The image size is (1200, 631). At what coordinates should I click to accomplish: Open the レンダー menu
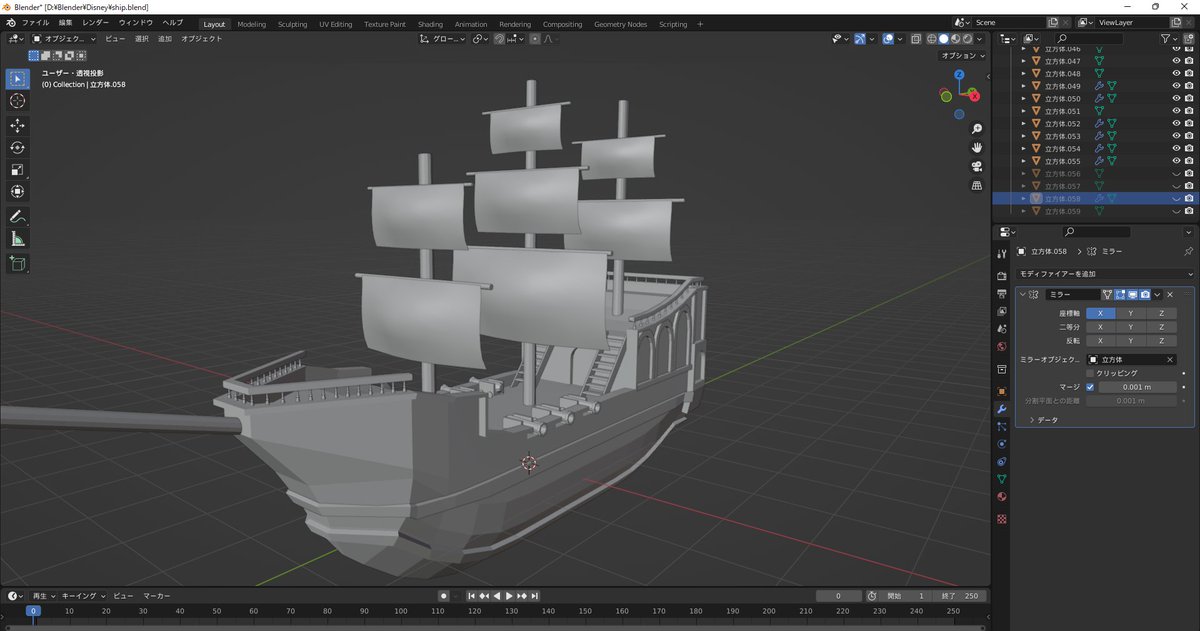[x=96, y=23]
